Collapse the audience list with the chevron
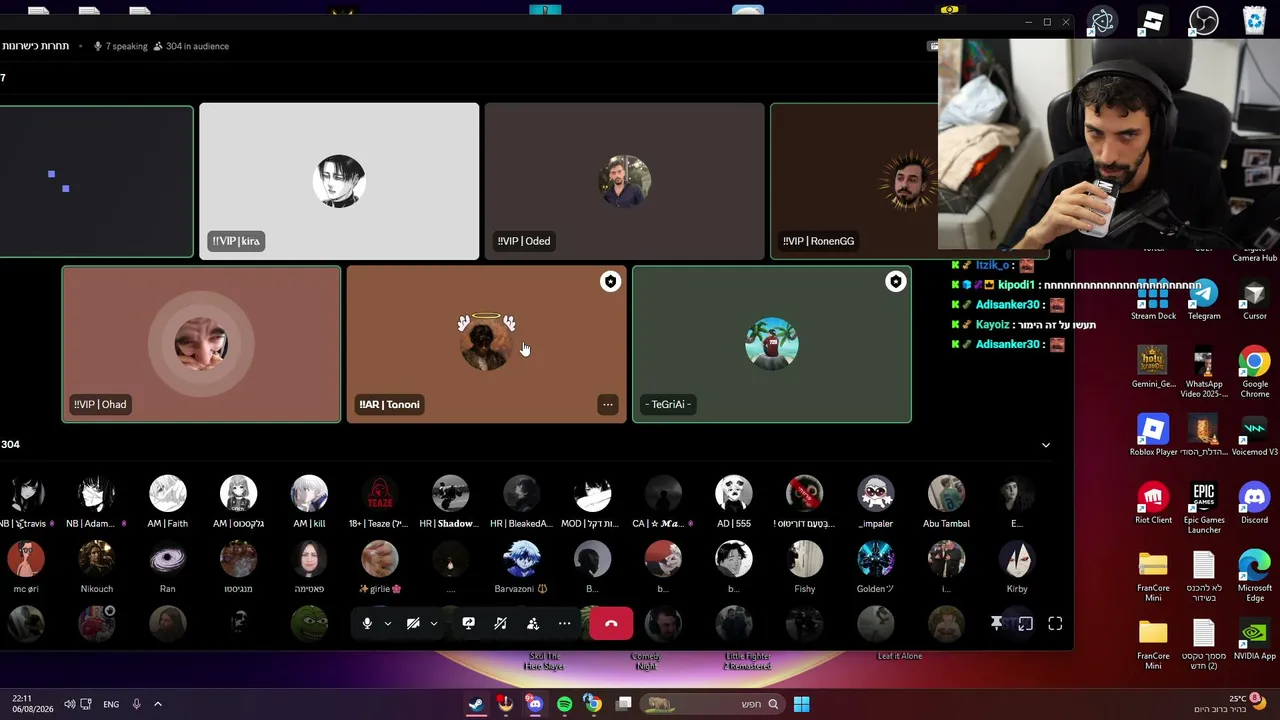This screenshot has height=720, width=1280. [x=1046, y=445]
